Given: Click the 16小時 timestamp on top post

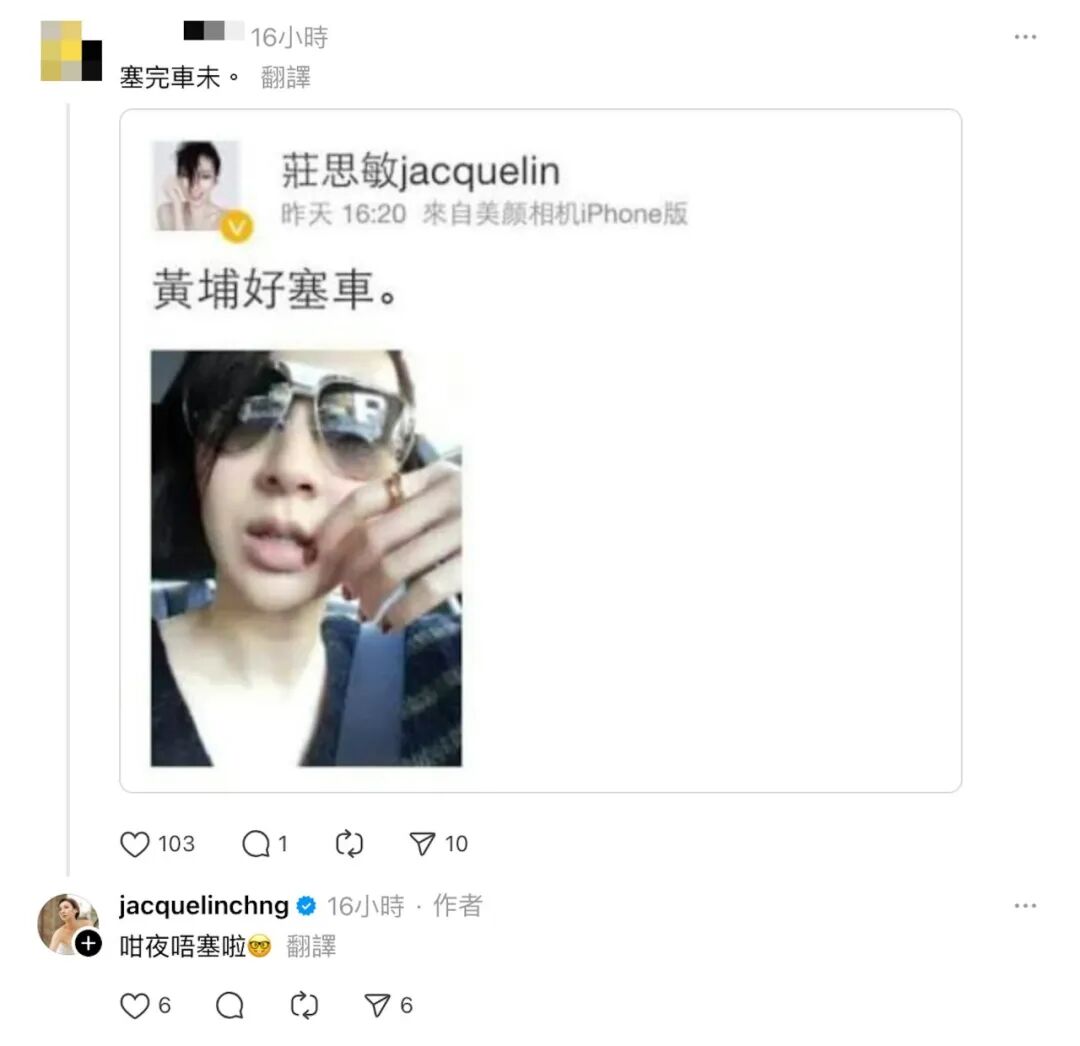Looking at the screenshot, I should tap(289, 37).
